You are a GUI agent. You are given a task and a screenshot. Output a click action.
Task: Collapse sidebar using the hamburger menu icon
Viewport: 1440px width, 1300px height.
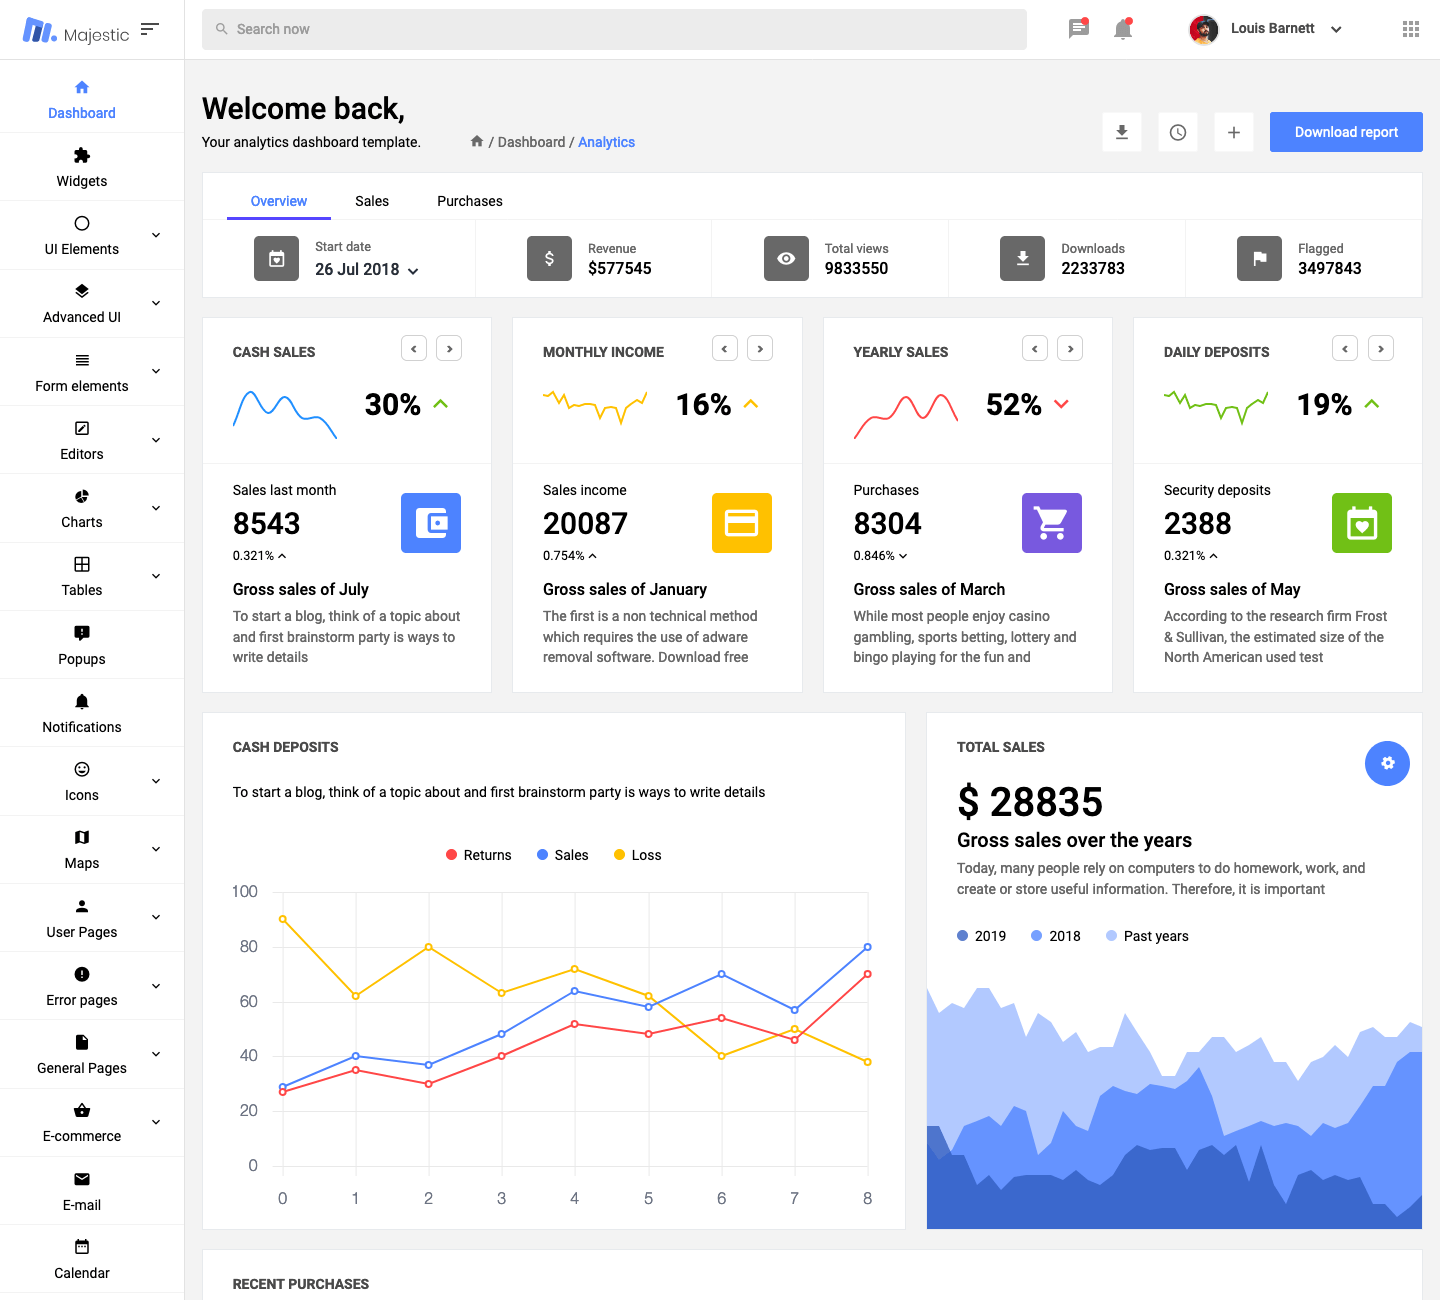pyautogui.click(x=150, y=29)
